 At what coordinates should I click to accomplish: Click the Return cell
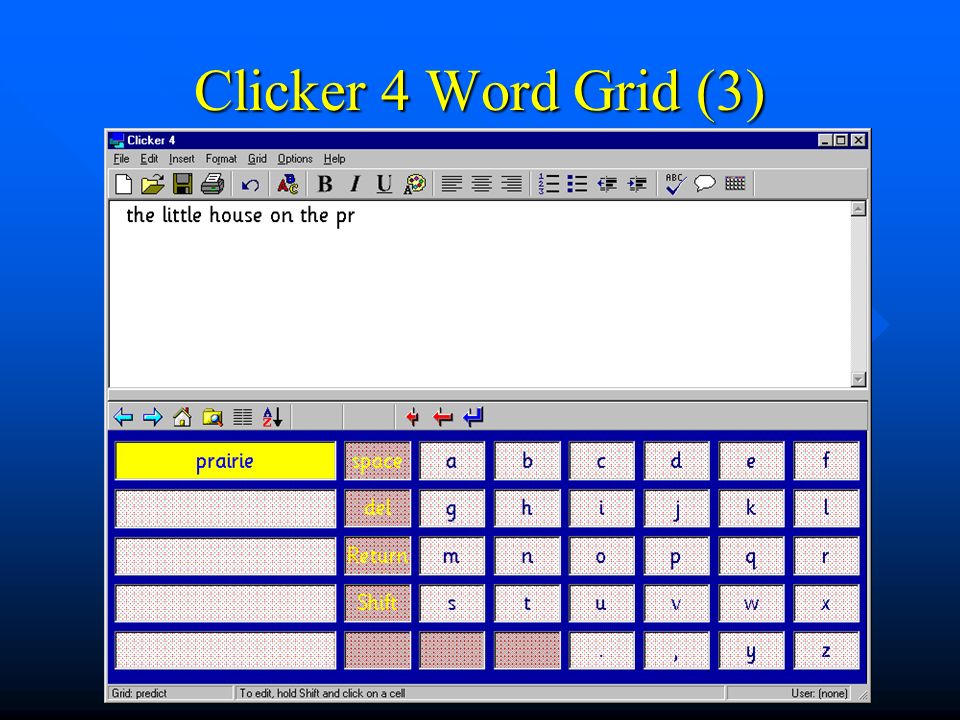(377, 556)
